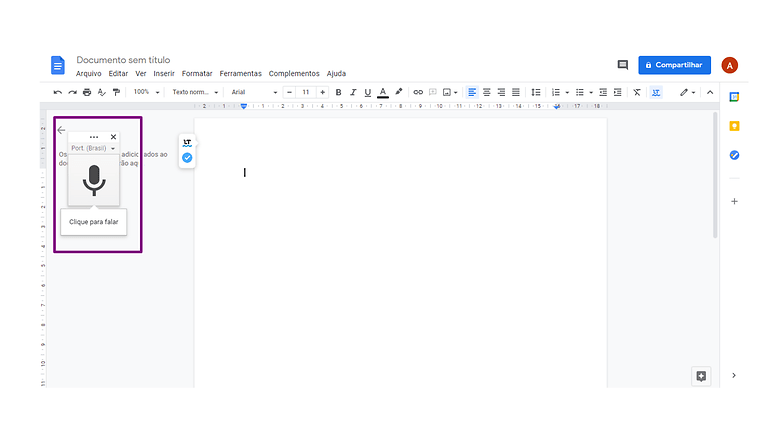Toggle italic formatting
The width and height of the screenshot is (782, 440).
coord(353,92)
